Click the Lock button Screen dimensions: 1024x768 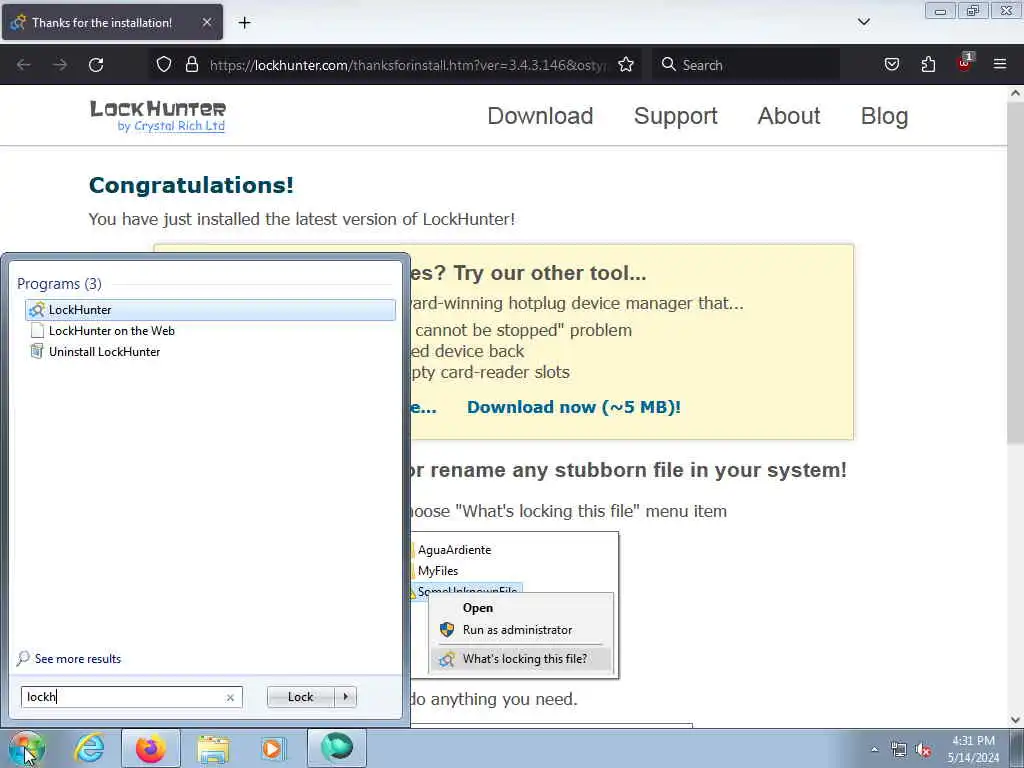click(300, 697)
